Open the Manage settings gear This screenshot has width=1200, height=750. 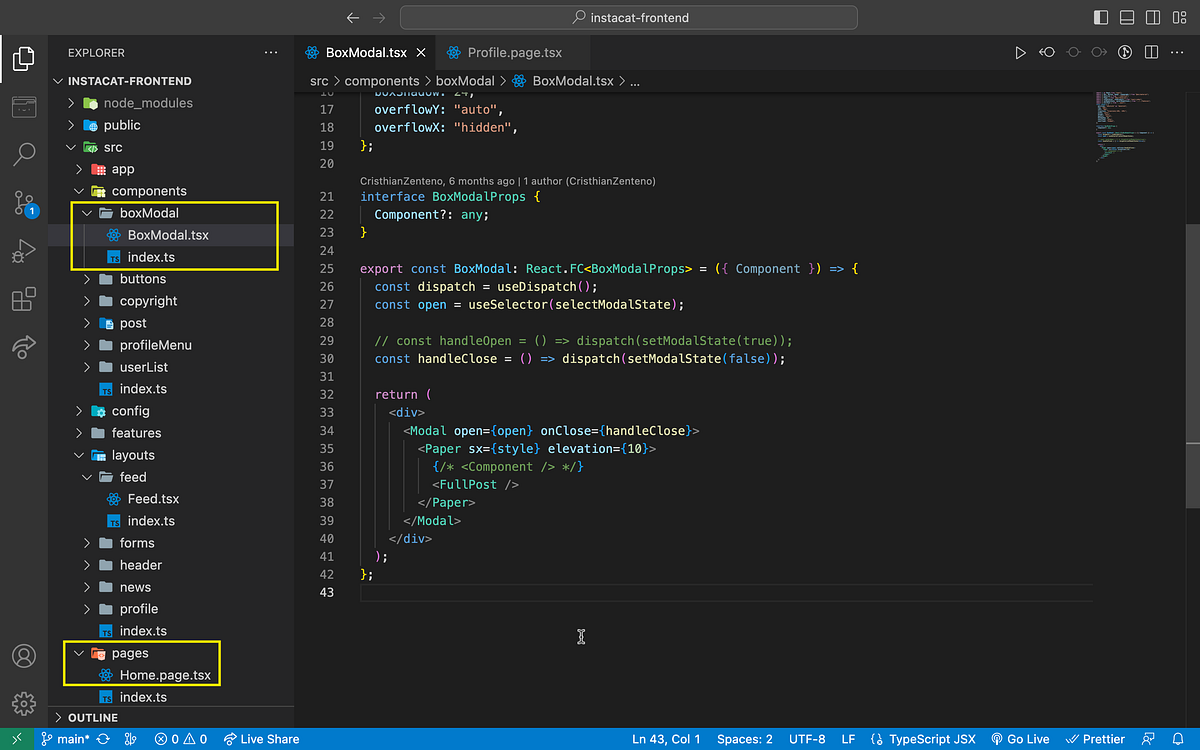tap(22, 702)
